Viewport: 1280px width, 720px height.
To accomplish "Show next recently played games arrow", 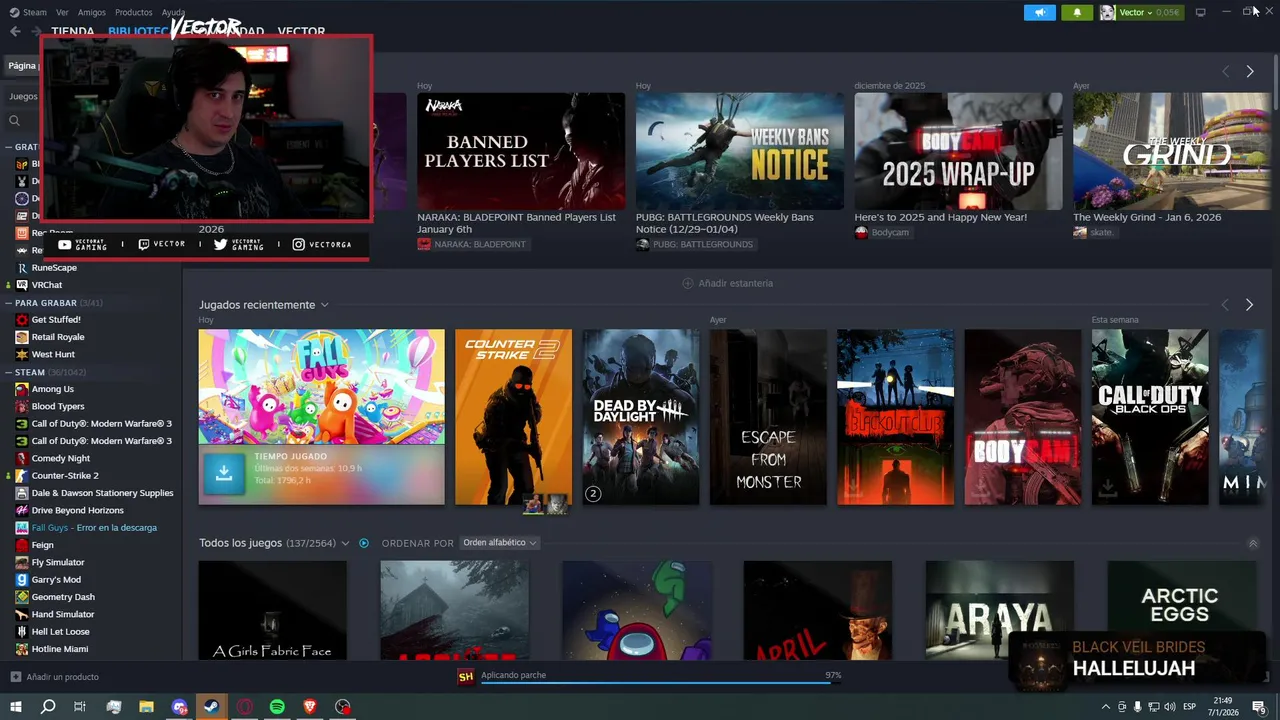I will (1249, 305).
